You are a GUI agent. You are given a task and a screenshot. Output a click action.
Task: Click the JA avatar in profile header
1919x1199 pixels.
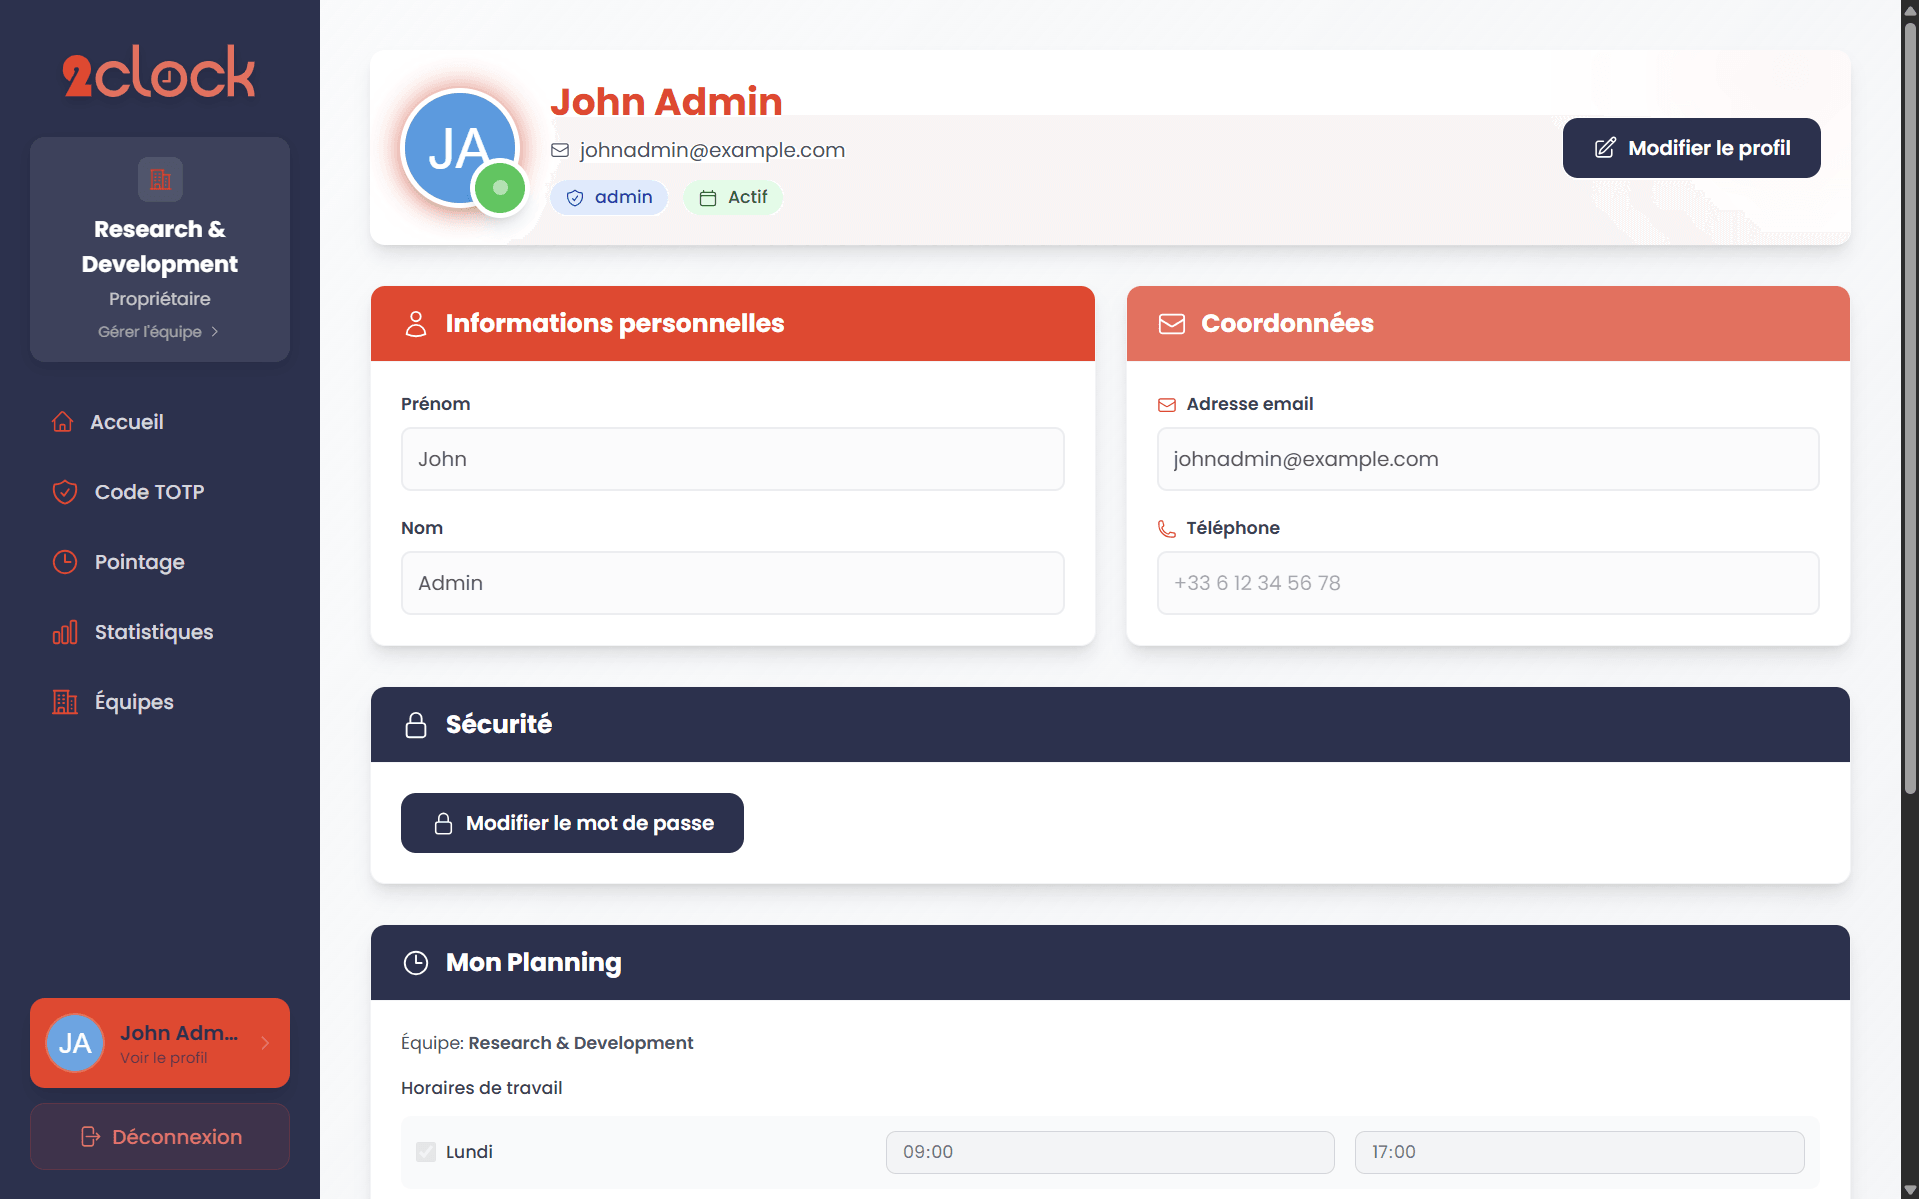point(458,147)
